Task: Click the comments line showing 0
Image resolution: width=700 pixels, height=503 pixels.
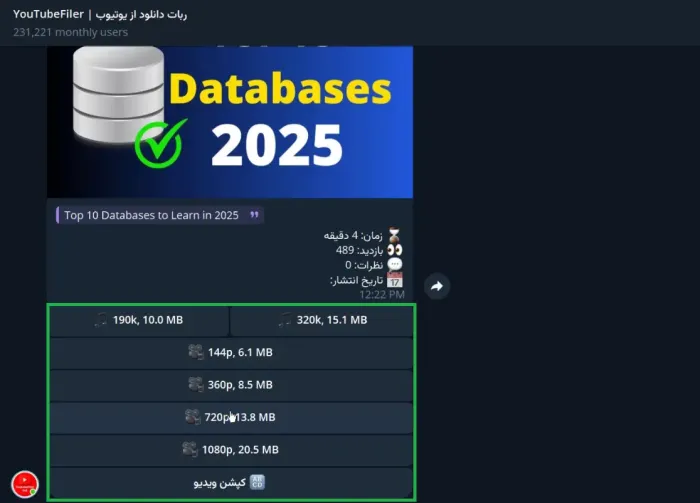Action: point(373,265)
